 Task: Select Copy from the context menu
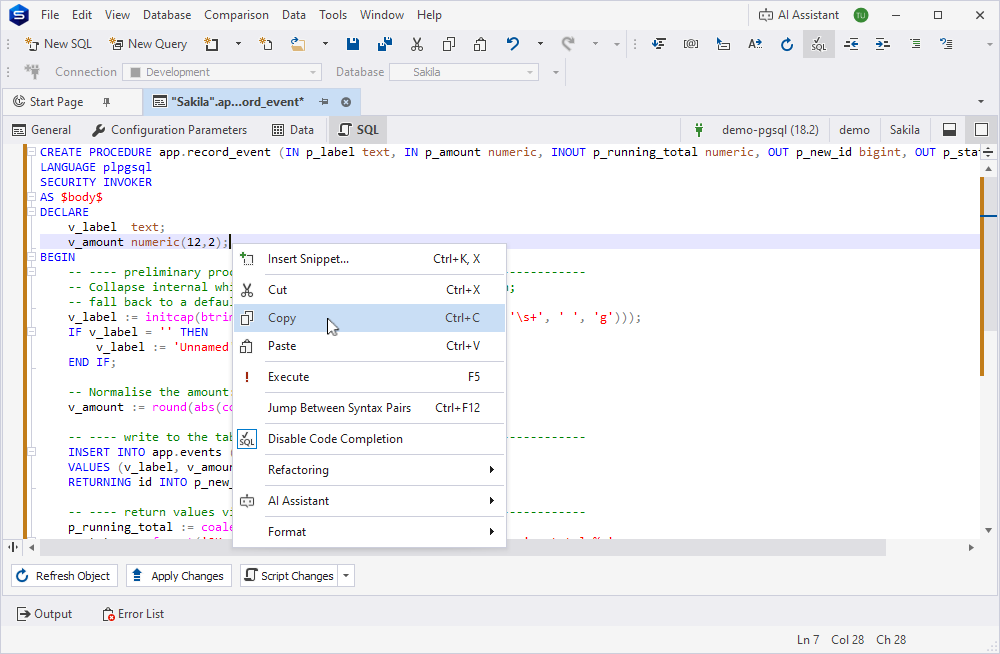(x=369, y=318)
